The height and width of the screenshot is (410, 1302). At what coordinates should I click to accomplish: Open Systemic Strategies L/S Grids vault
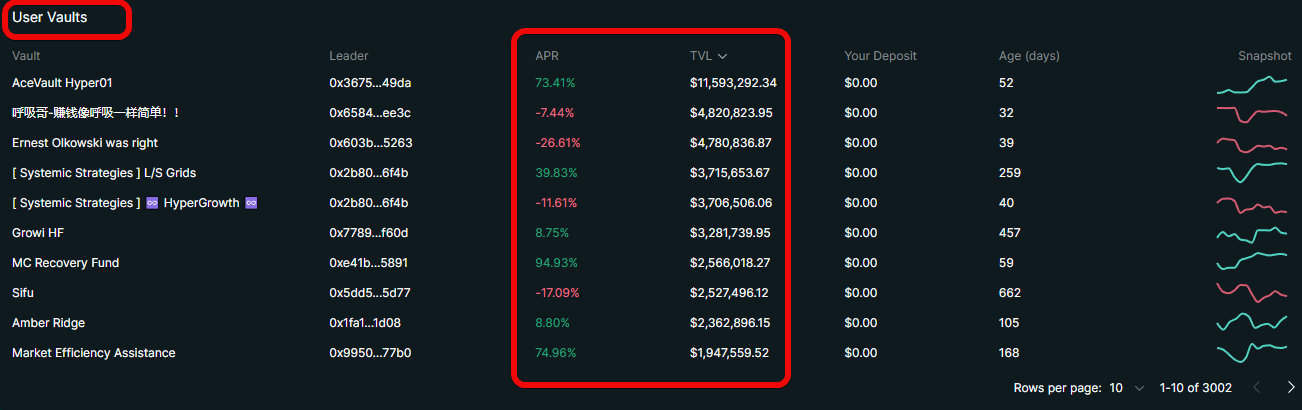coord(104,173)
